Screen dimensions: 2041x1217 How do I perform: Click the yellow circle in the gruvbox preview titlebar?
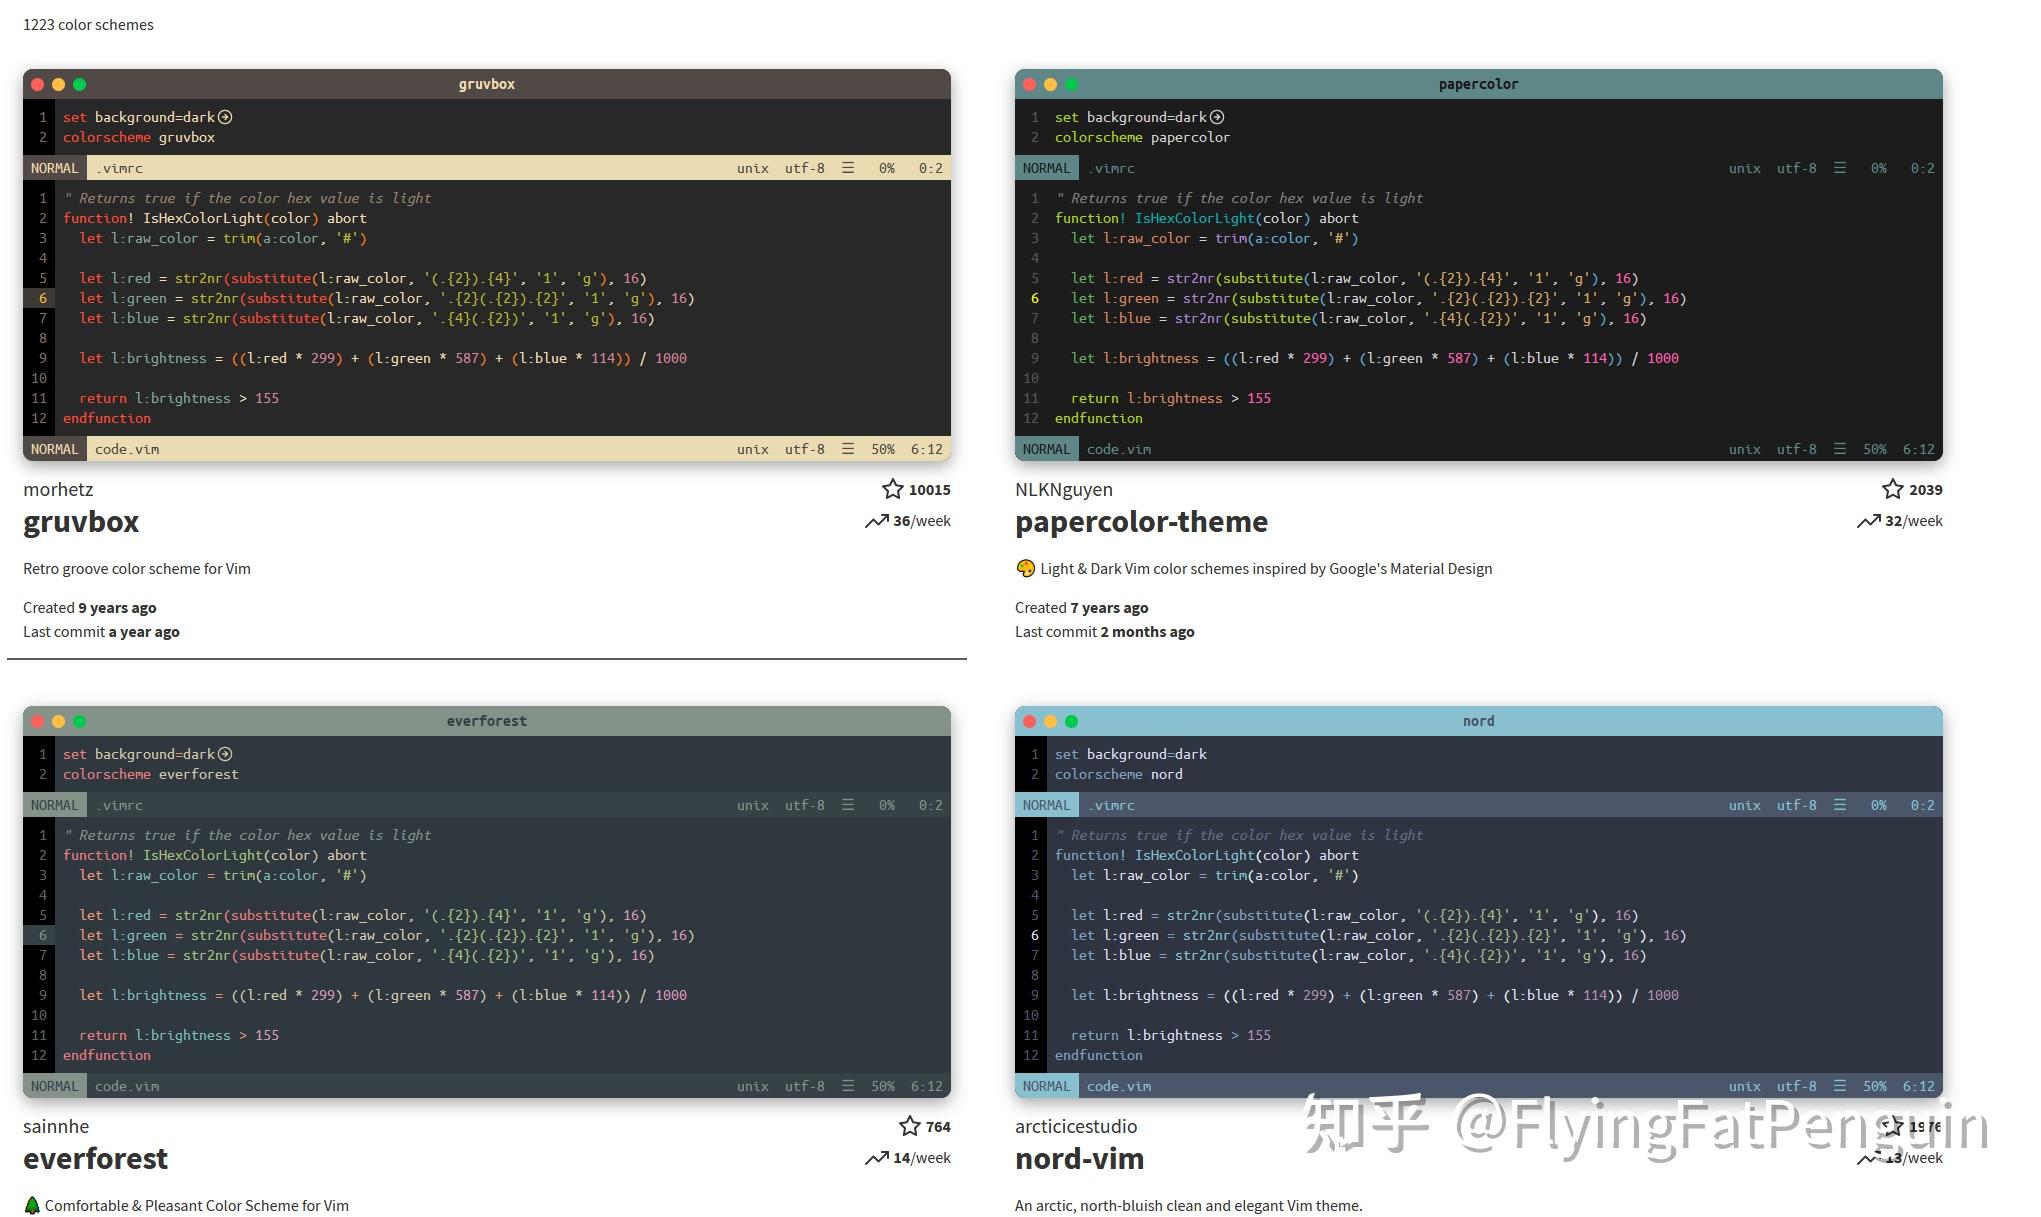[x=59, y=84]
